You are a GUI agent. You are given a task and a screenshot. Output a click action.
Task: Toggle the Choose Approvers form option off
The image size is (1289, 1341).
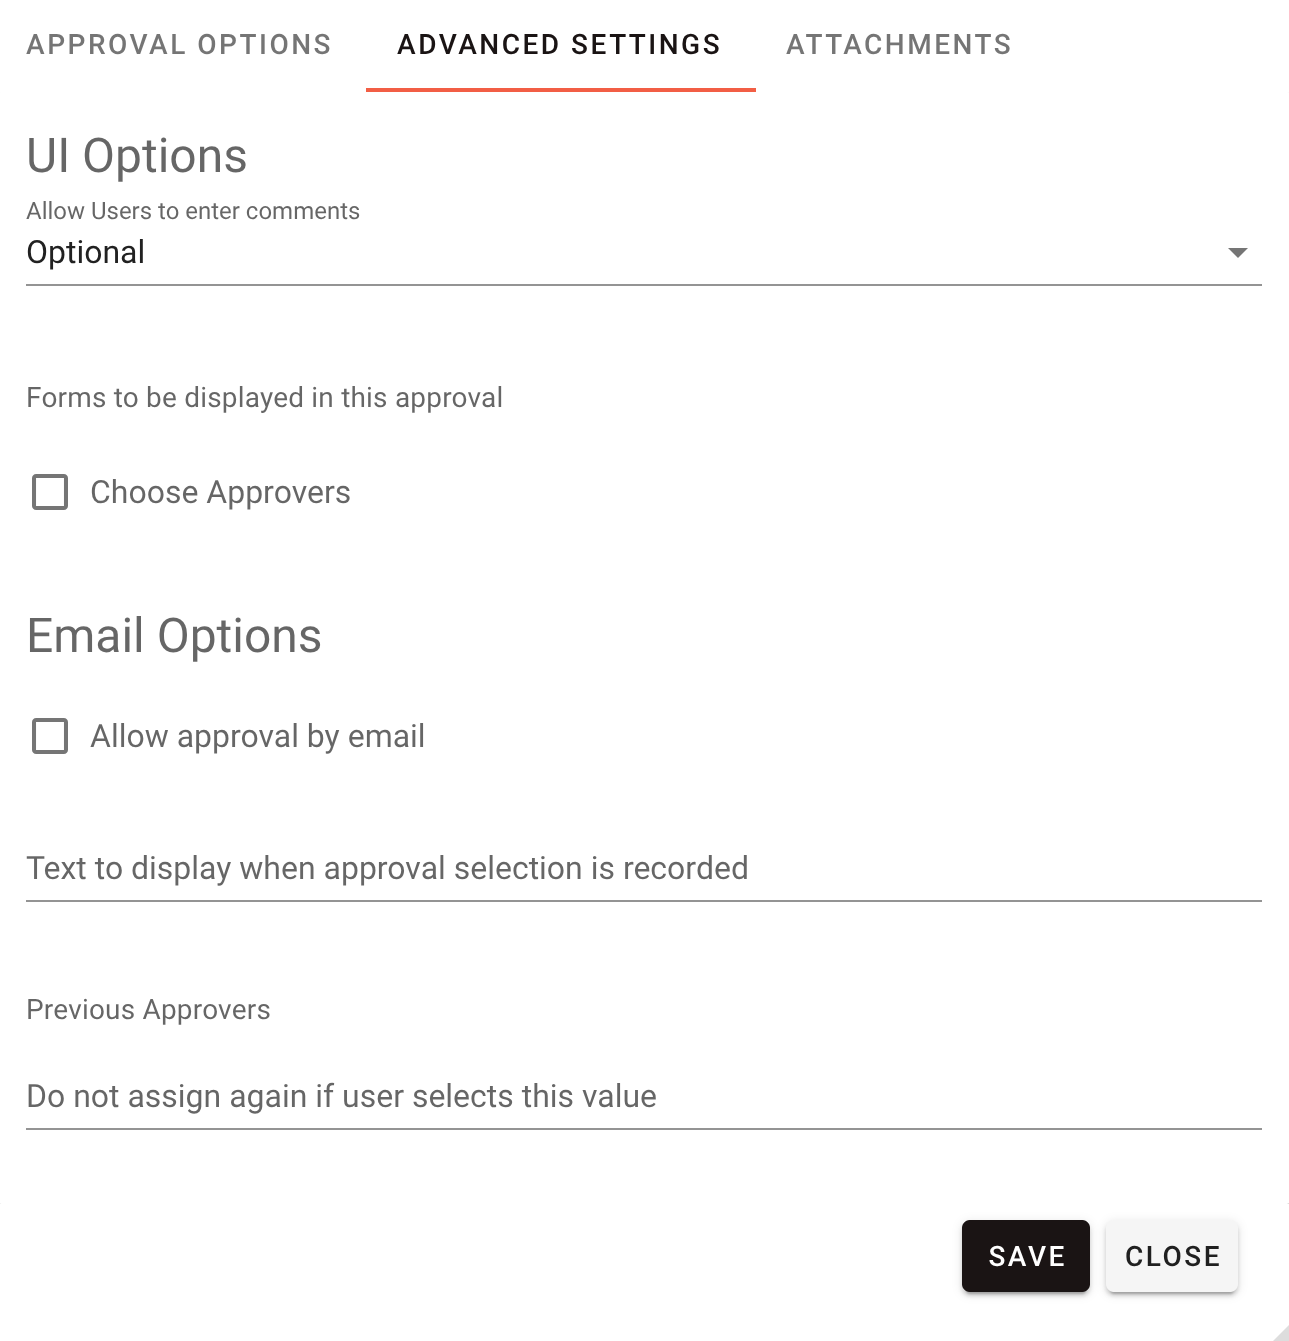[x=49, y=492]
